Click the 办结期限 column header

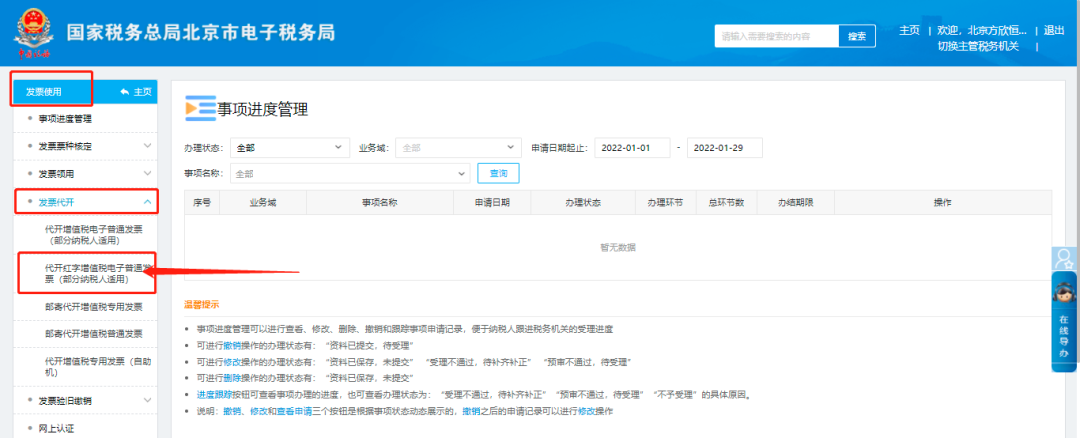coord(796,202)
